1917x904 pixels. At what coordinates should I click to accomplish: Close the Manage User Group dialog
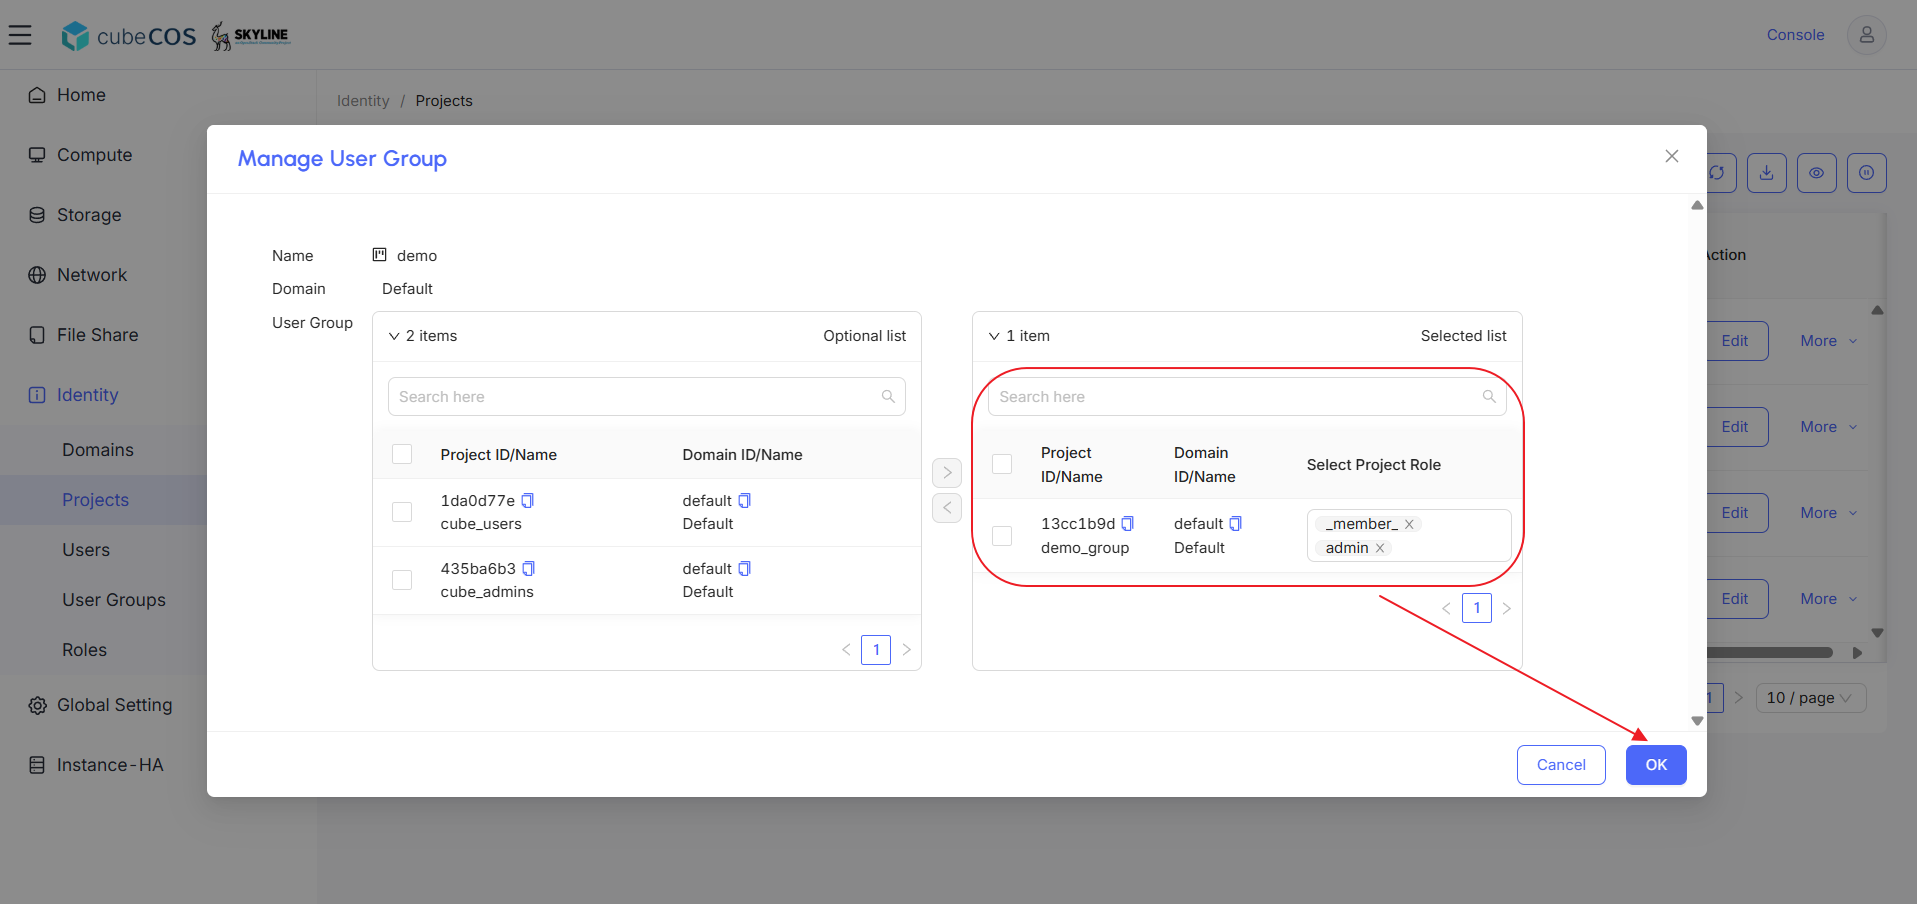click(1671, 156)
